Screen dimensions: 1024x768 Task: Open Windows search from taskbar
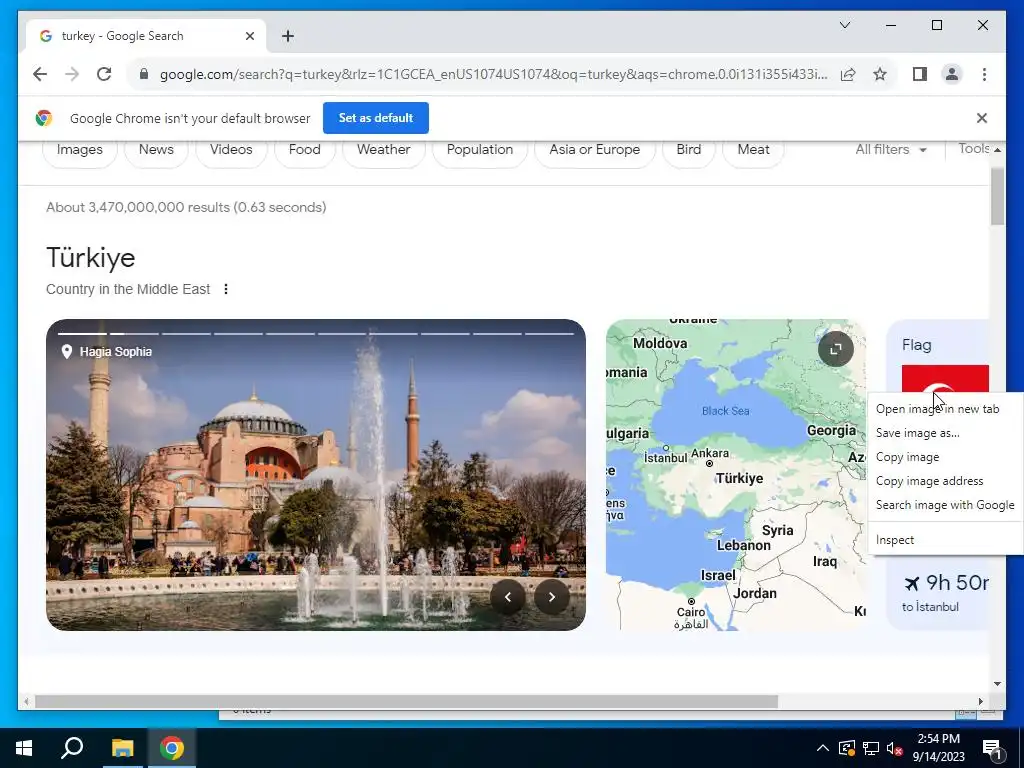pyautogui.click(x=72, y=748)
